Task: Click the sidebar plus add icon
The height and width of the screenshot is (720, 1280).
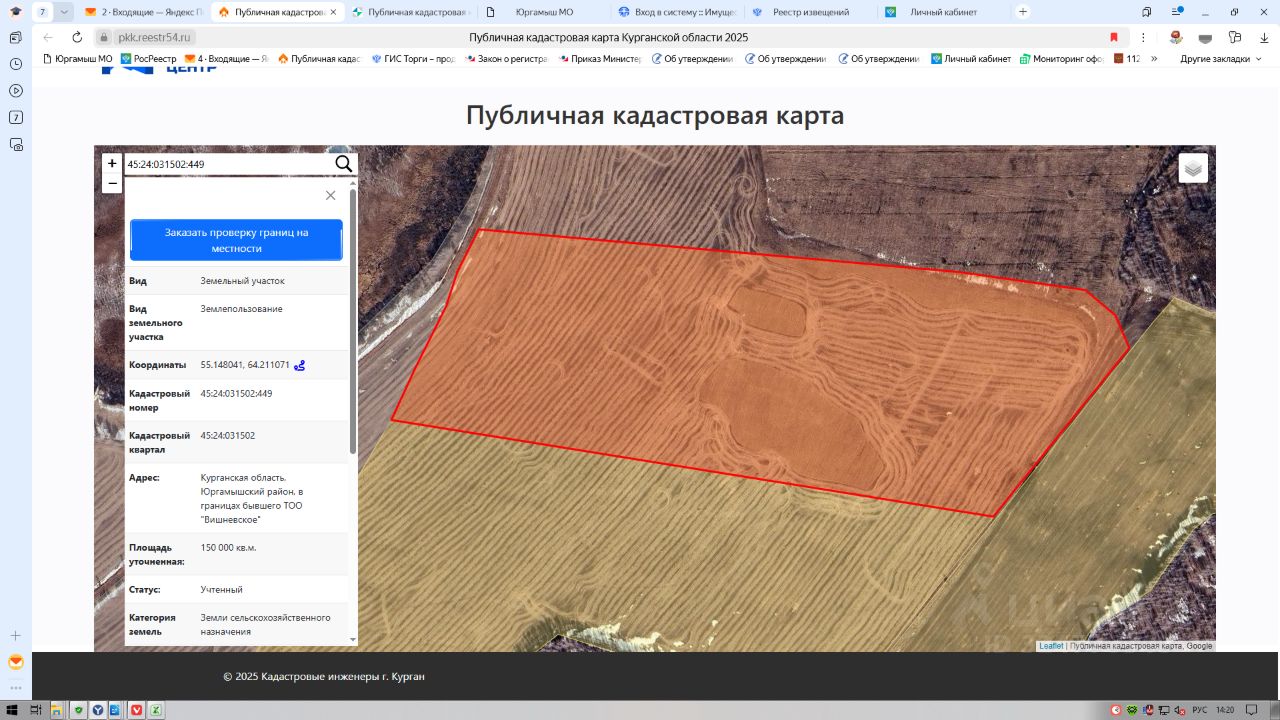Action: pos(16,635)
